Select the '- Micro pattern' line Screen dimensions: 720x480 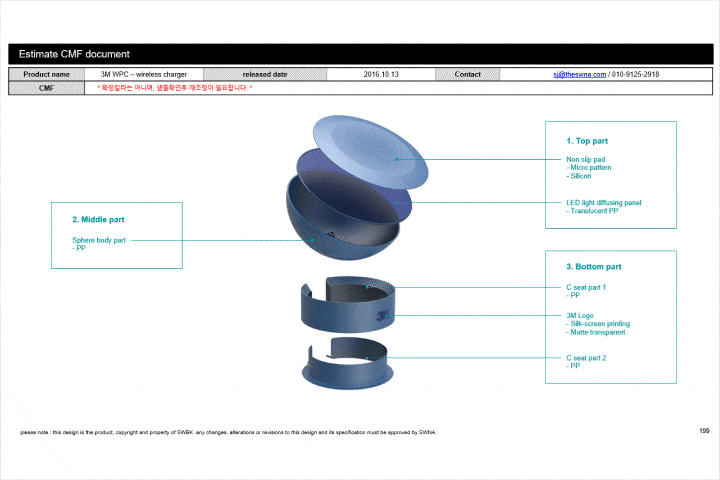pos(589,168)
